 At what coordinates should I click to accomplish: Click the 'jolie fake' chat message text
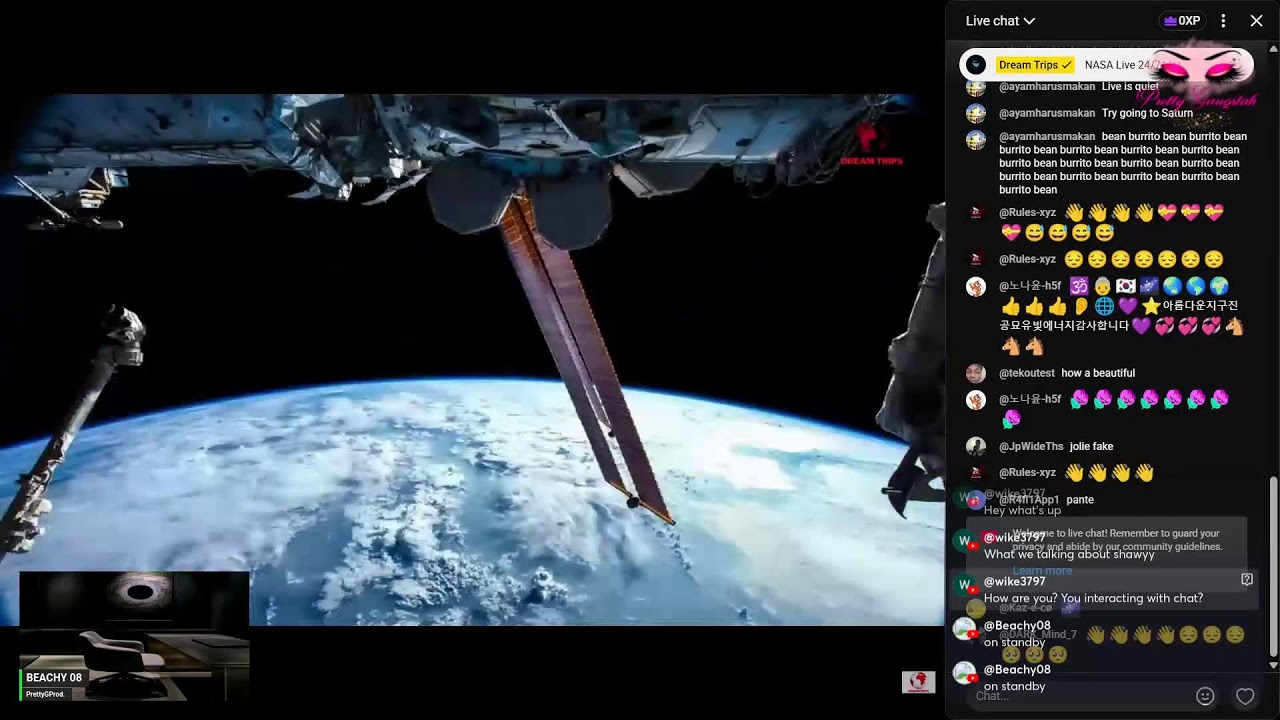tap(1091, 447)
